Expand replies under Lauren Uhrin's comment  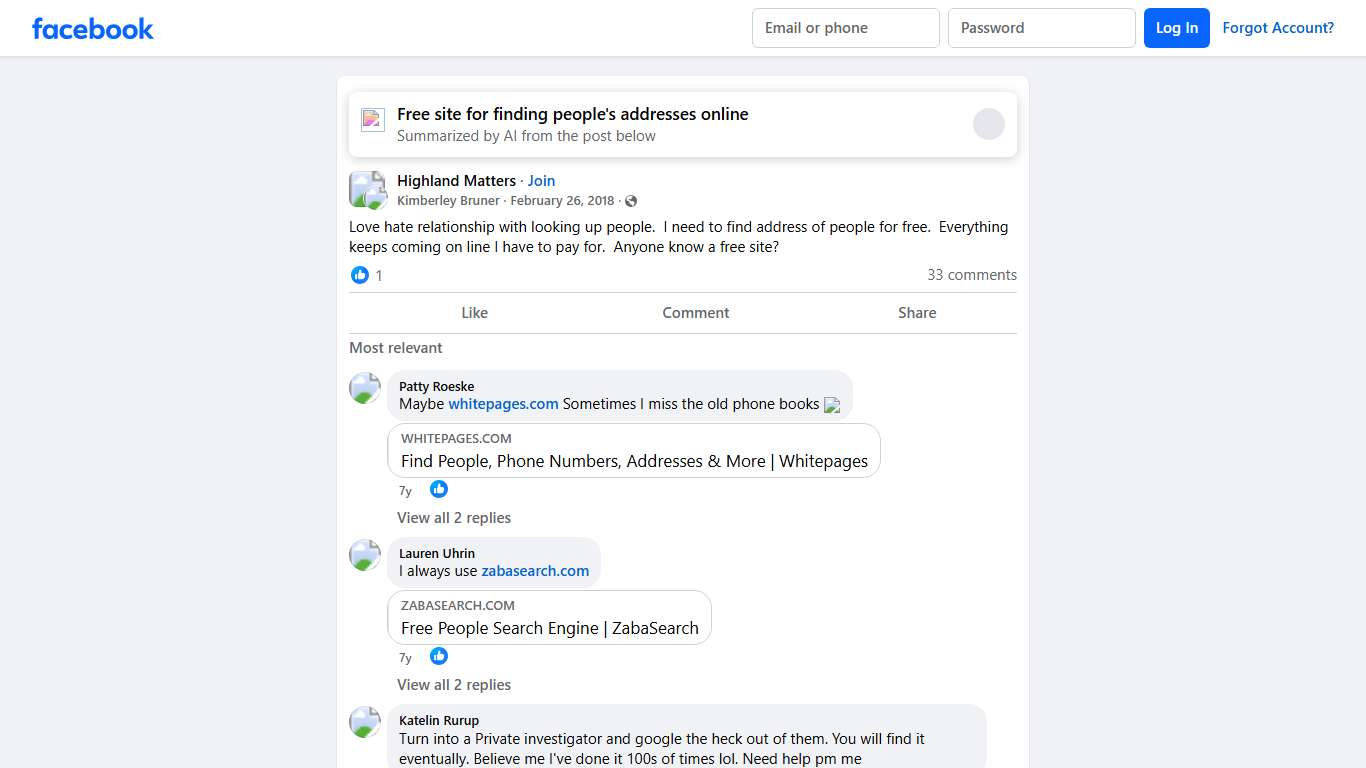pyautogui.click(x=454, y=685)
